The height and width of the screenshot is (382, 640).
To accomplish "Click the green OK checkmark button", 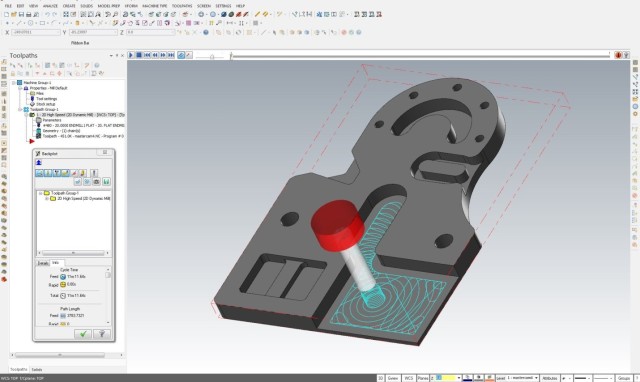I will [83, 334].
